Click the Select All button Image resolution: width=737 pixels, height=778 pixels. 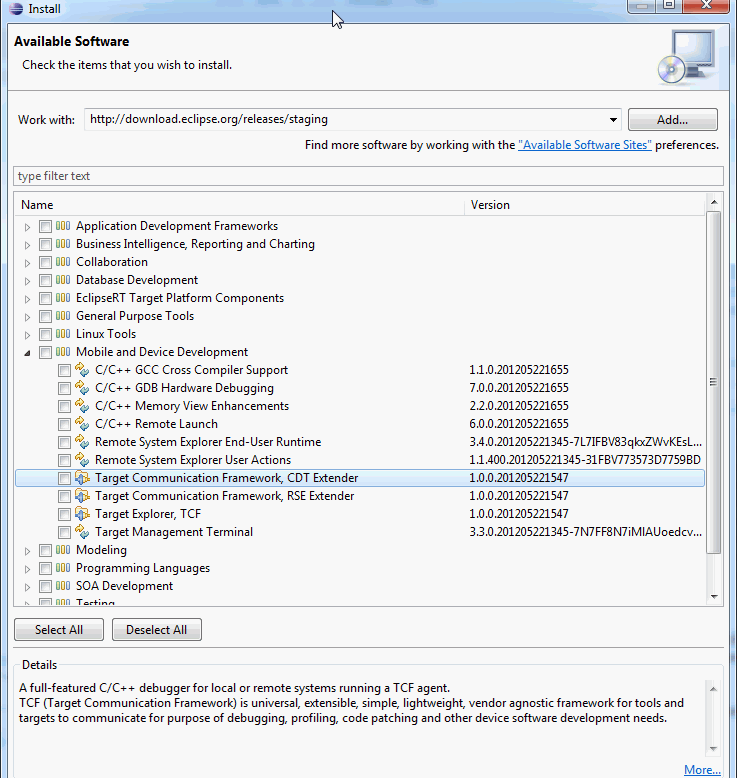point(59,630)
